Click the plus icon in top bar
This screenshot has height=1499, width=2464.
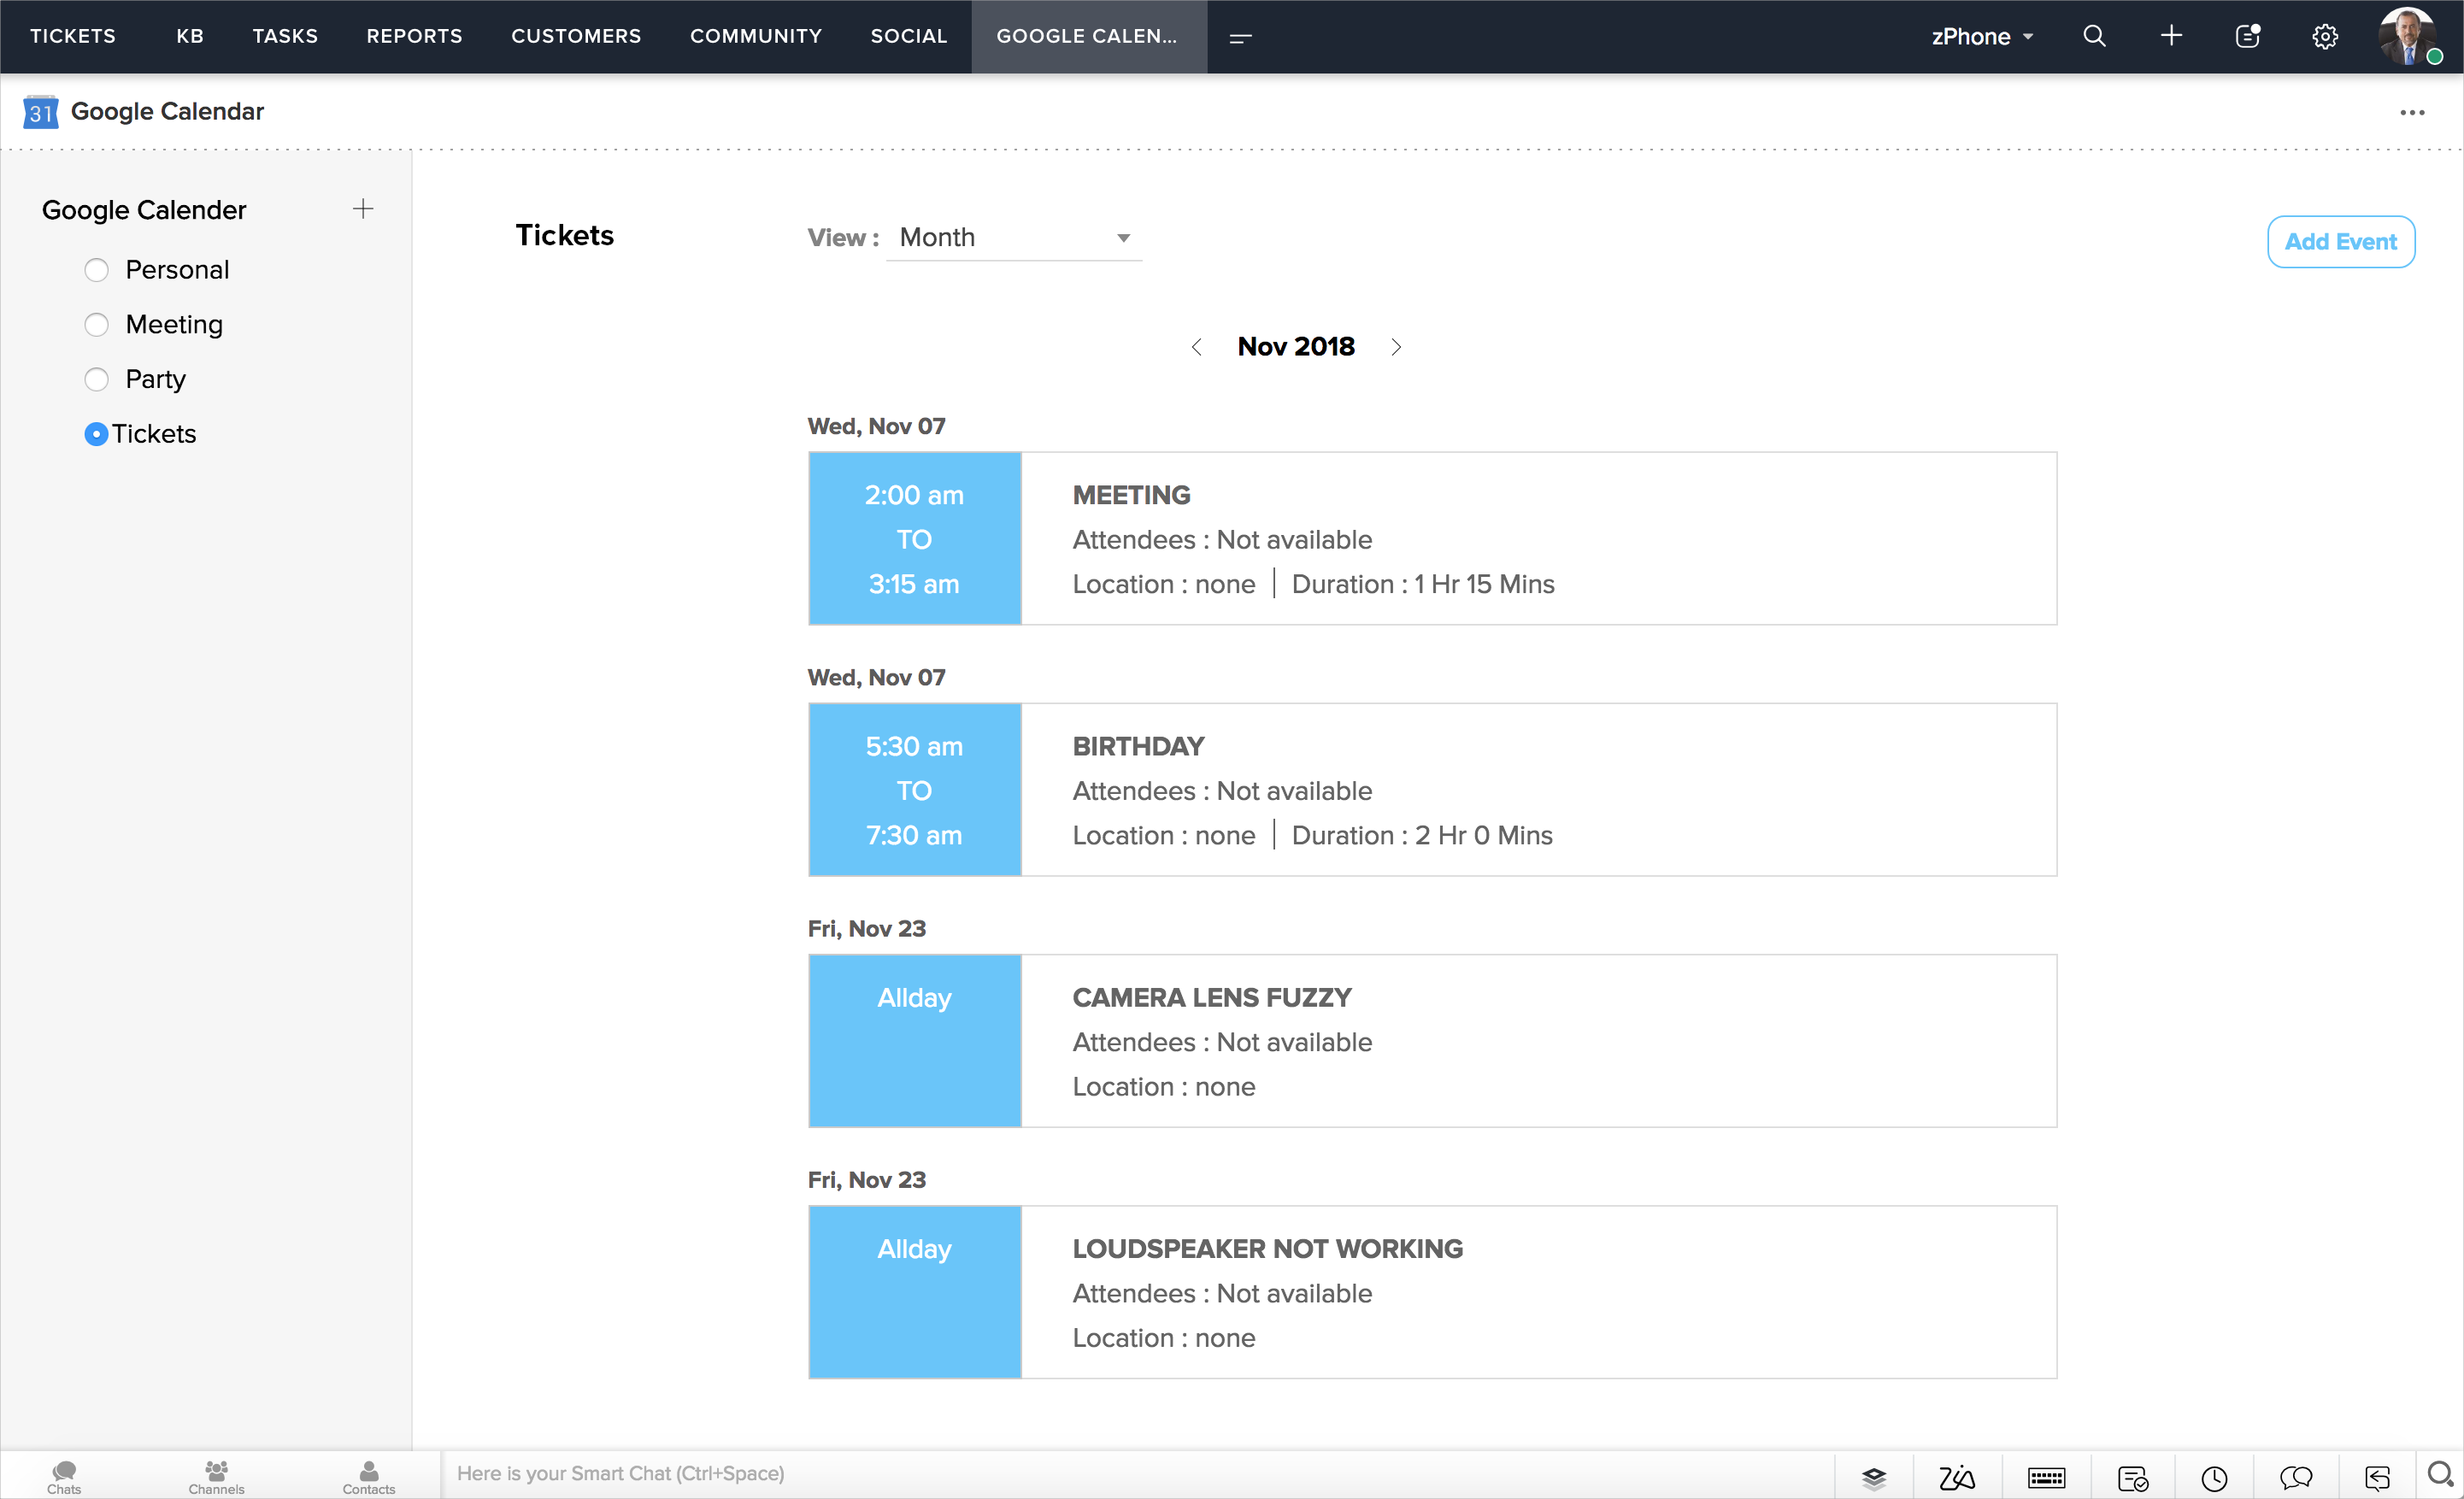pos(2170,36)
